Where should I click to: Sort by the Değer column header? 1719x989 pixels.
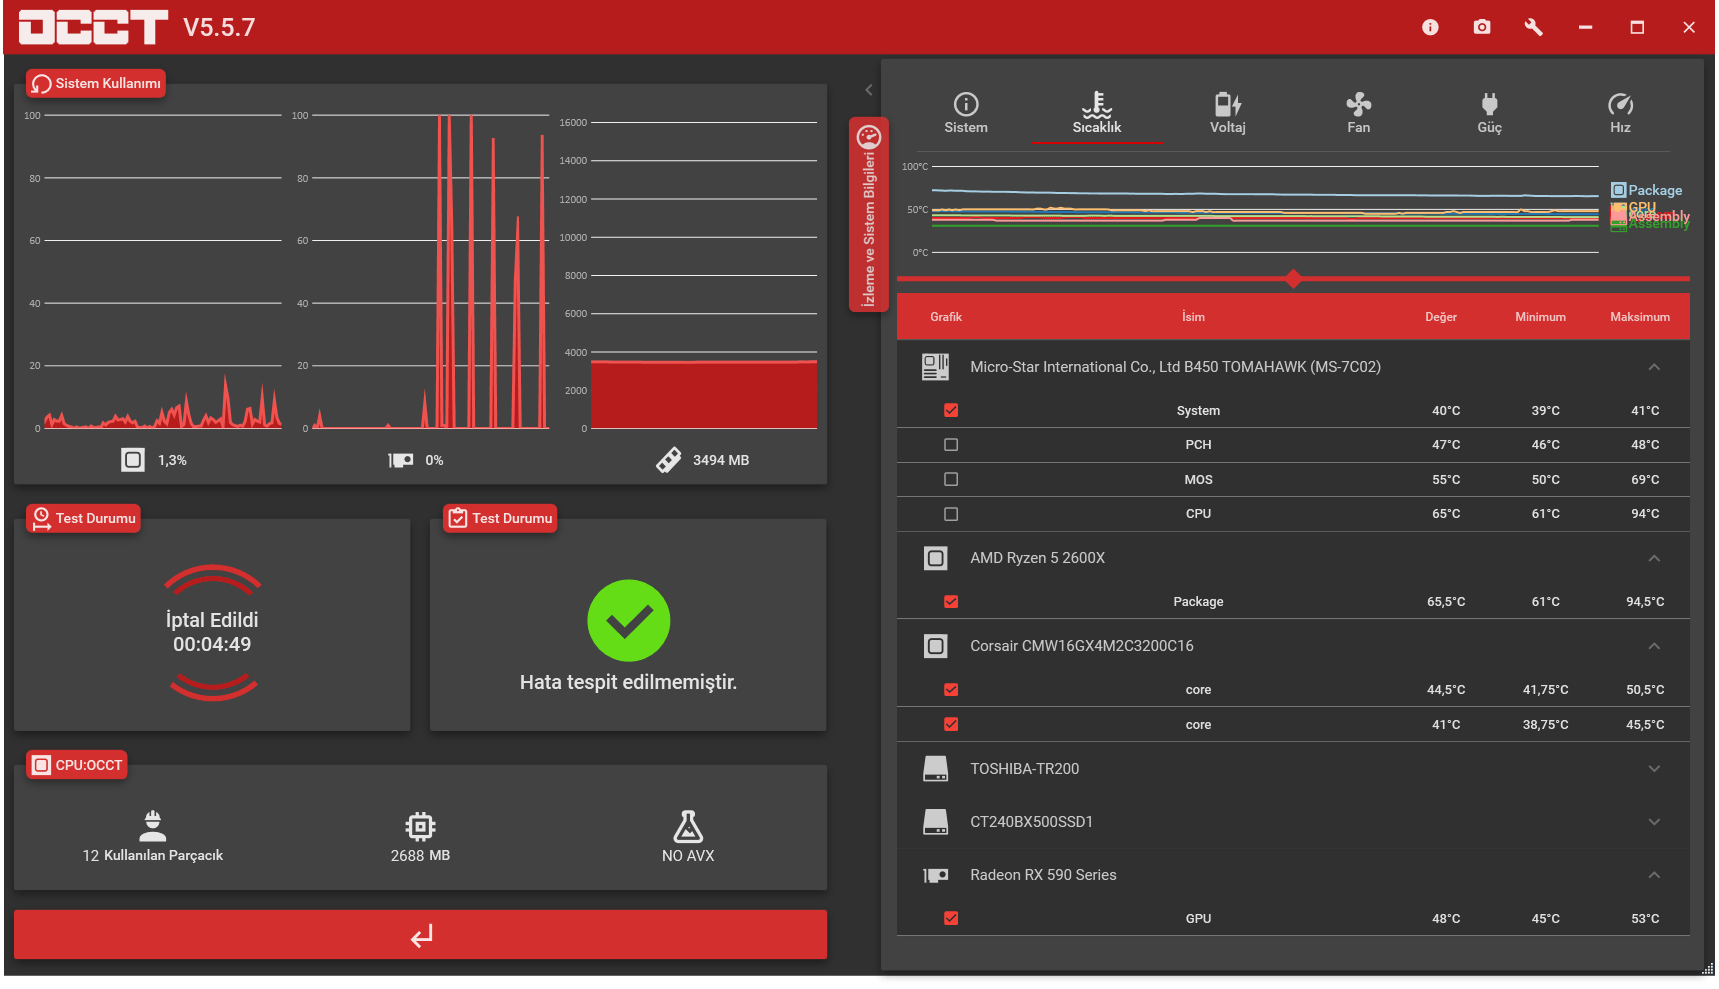point(1441,317)
